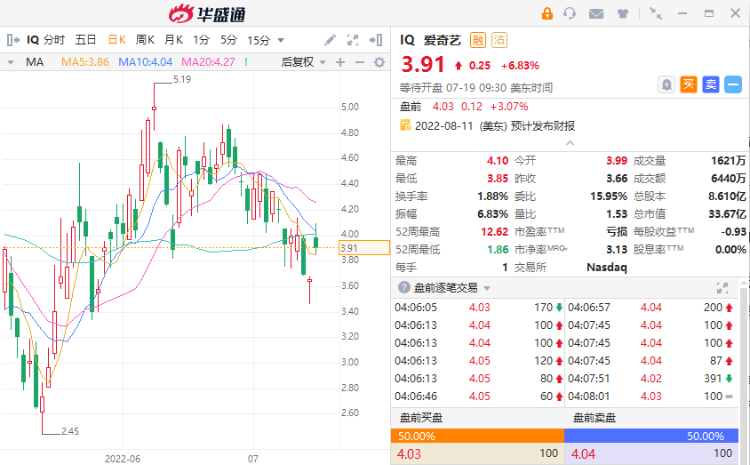Open 盘前逐笔交易 type dropdown arrow
Viewport: 750px width, 465px height.
[487, 288]
